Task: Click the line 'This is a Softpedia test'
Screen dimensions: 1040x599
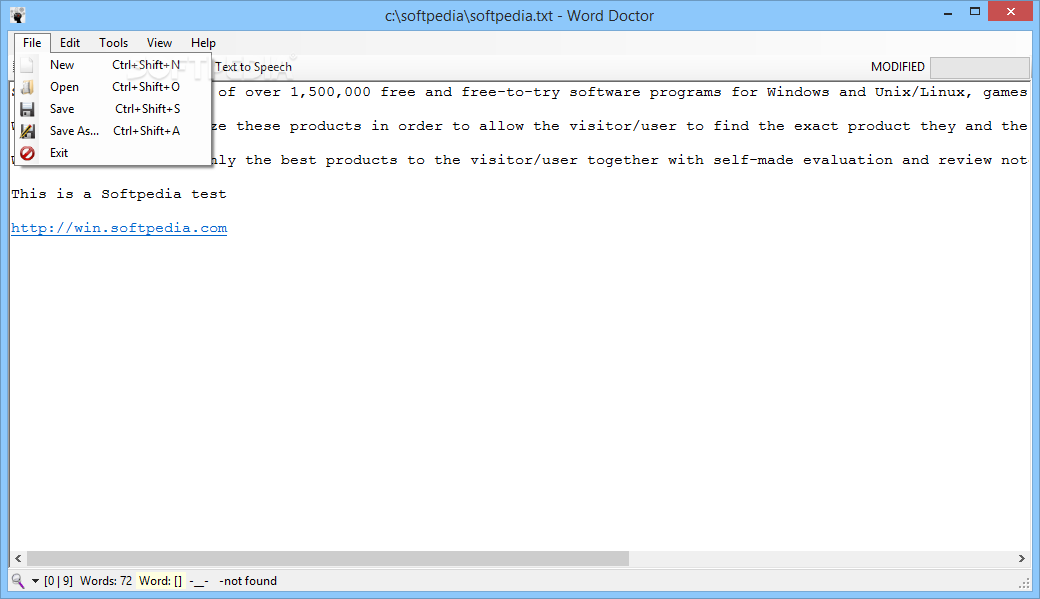Action: tap(119, 194)
